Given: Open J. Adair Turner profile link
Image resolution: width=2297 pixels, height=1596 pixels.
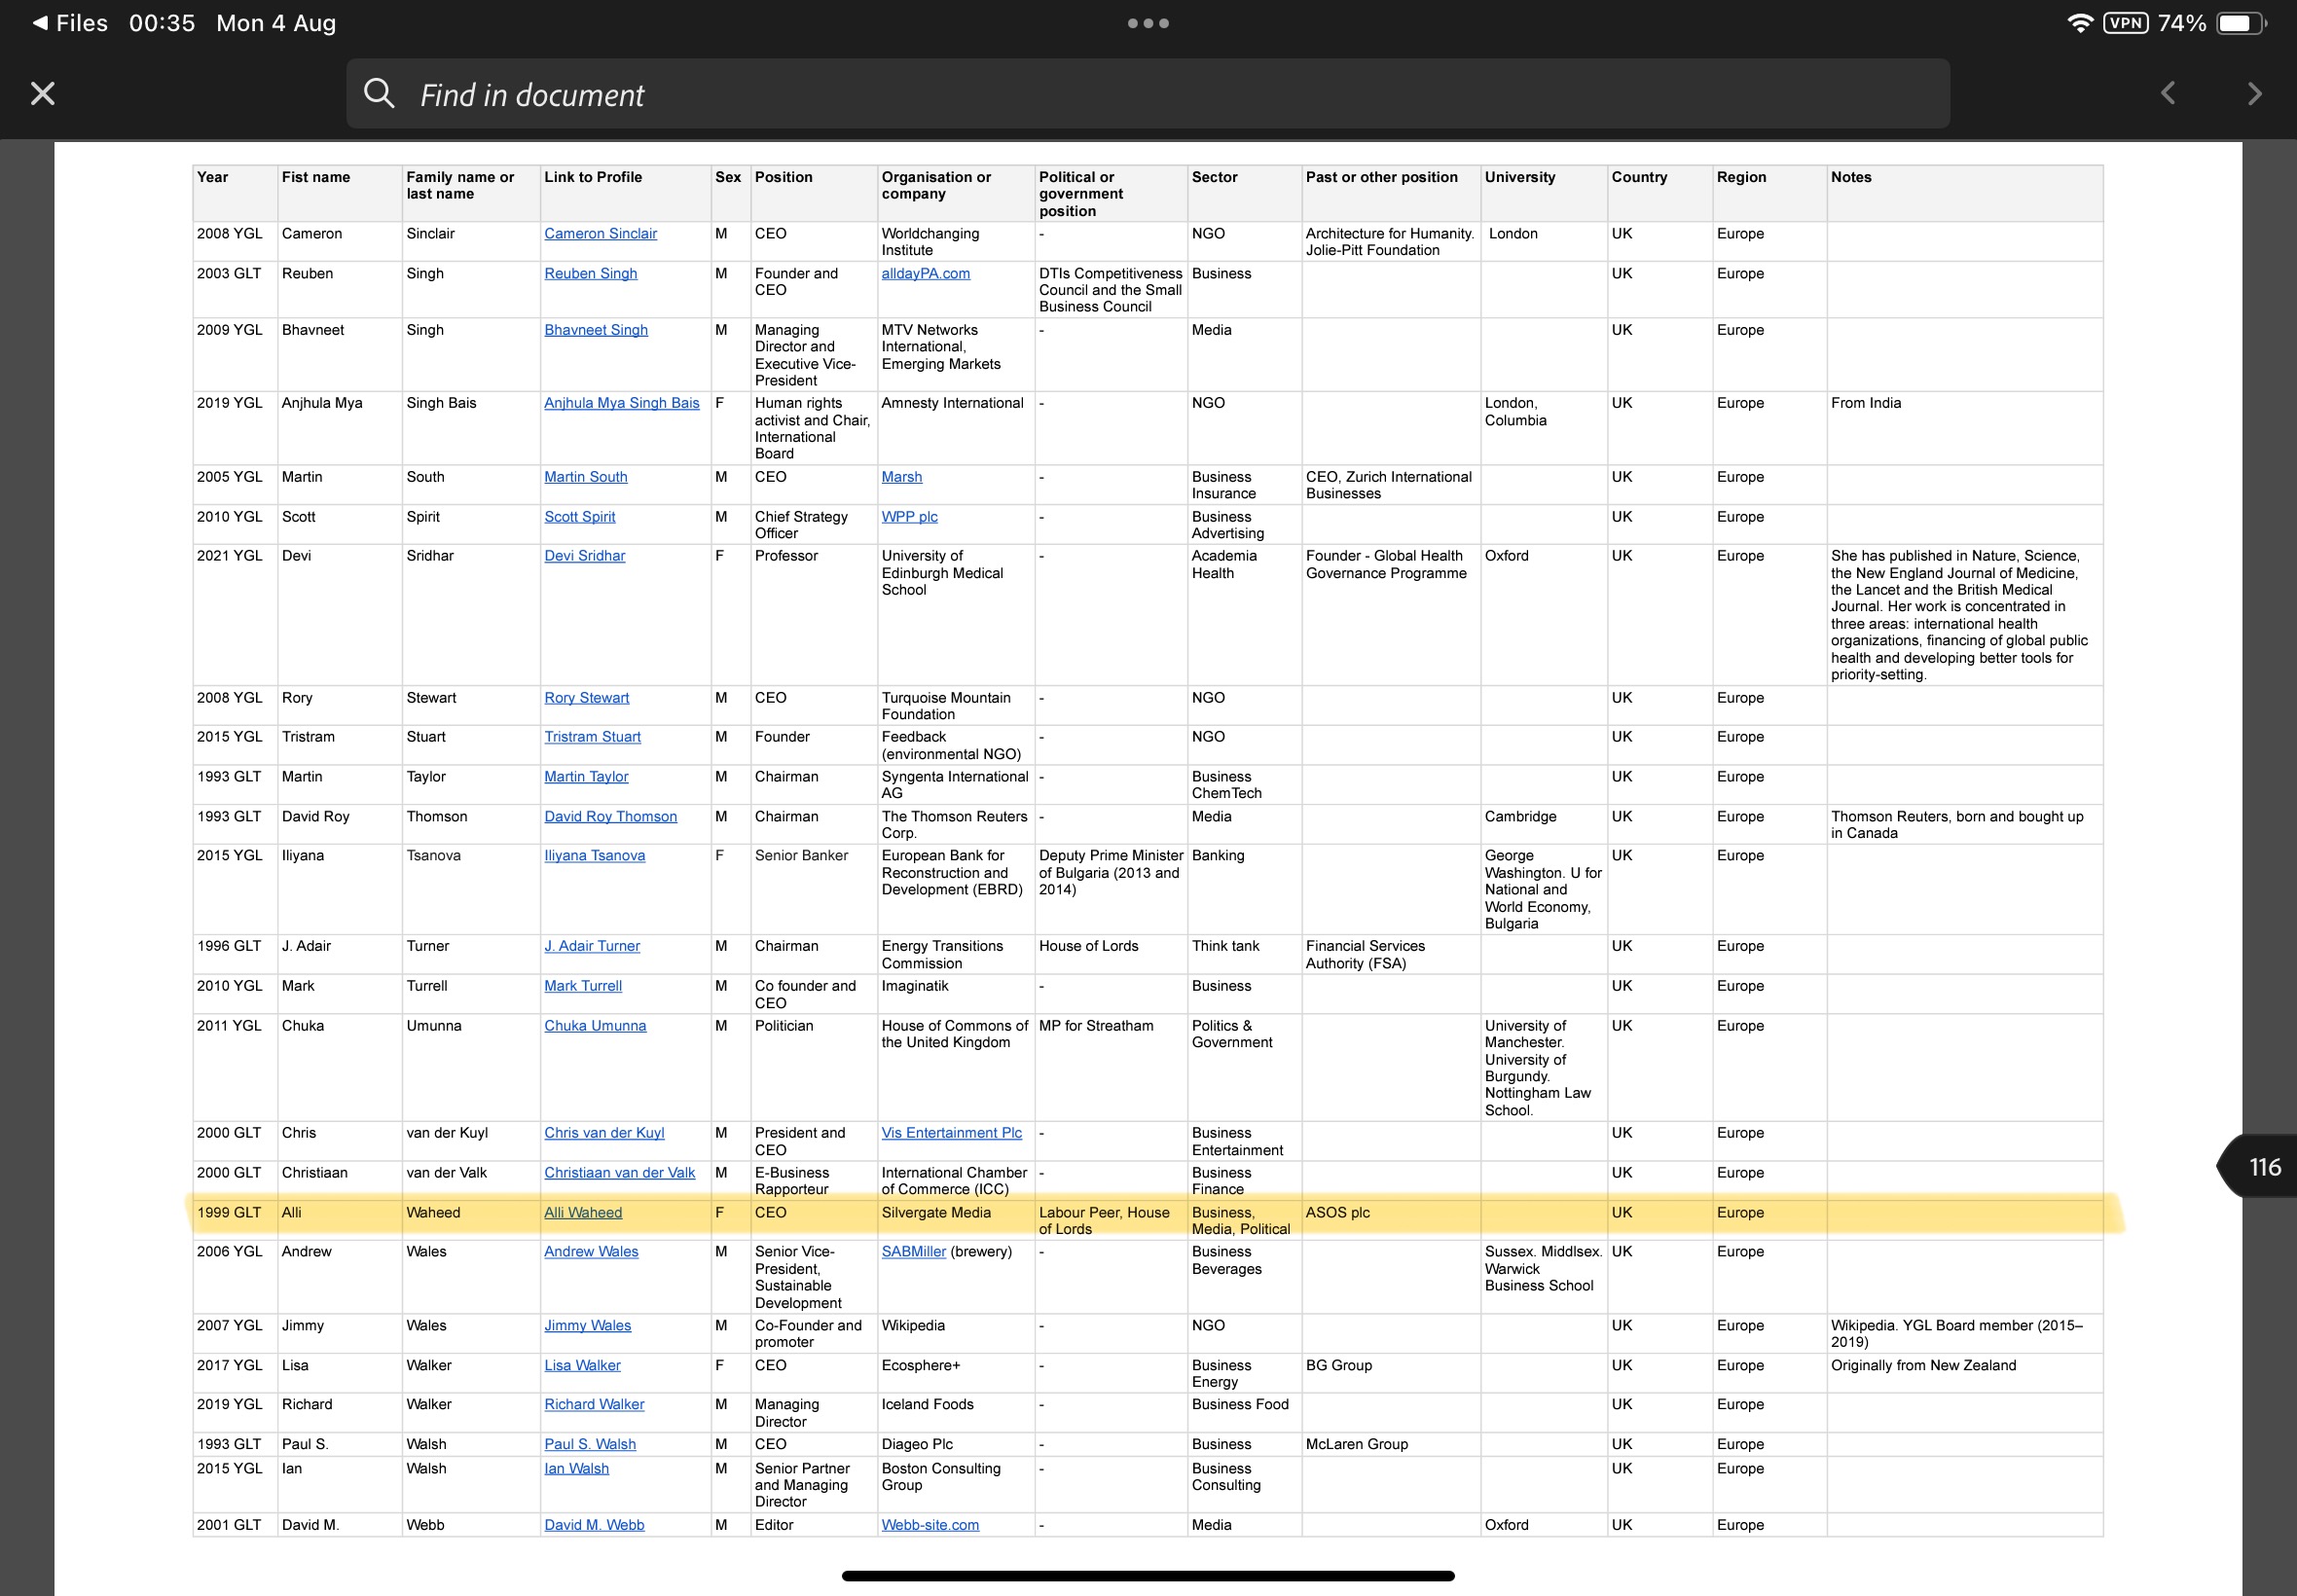Looking at the screenshot, I should pyautogui.click(x=592, y=946).
